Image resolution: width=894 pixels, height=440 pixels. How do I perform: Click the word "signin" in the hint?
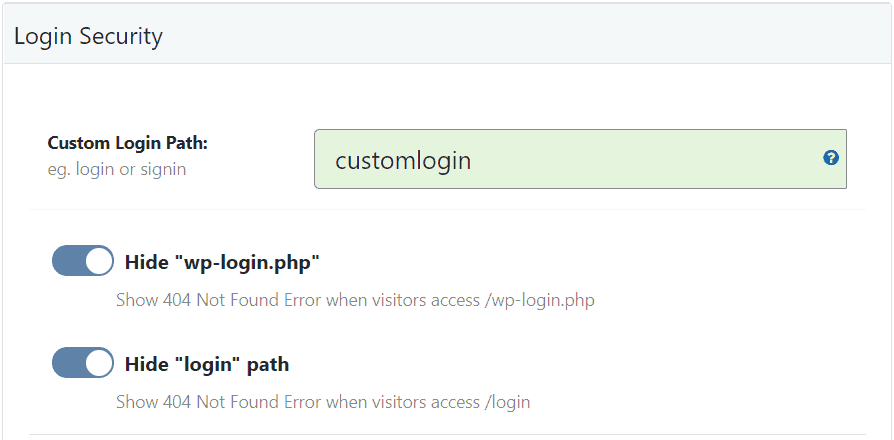tap(164, 169)
